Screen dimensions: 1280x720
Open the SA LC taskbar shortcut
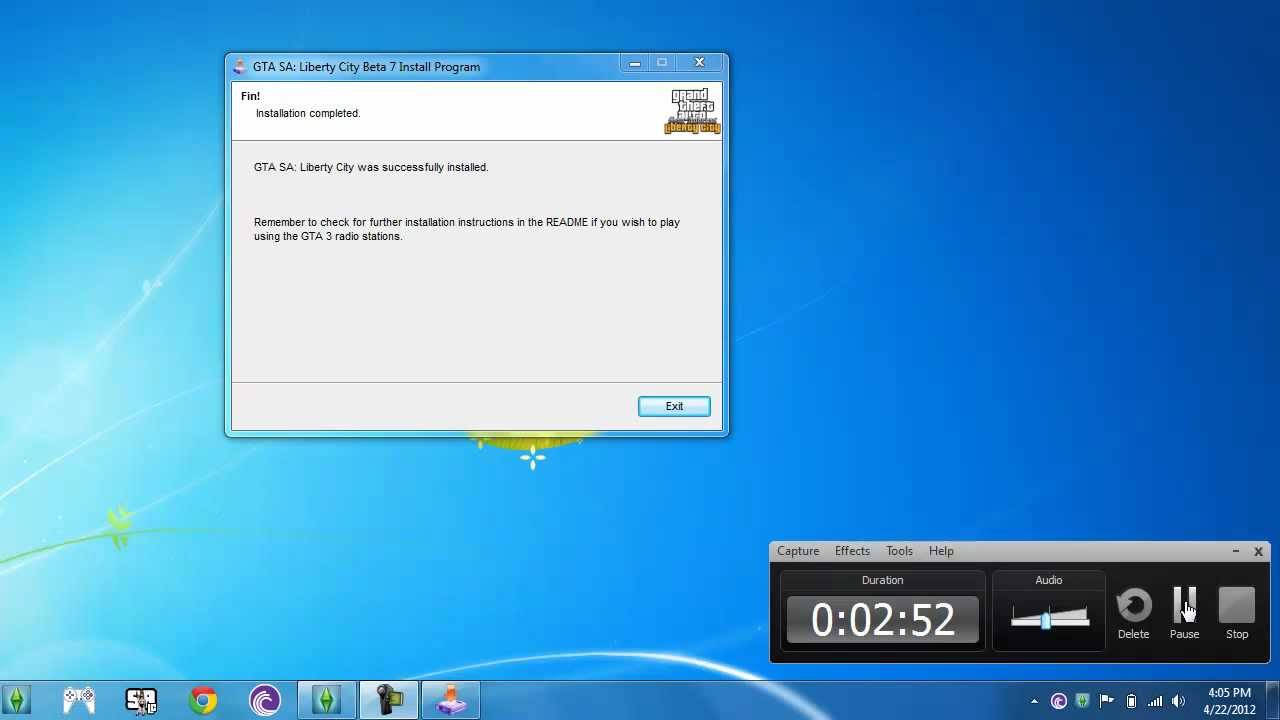141,700
